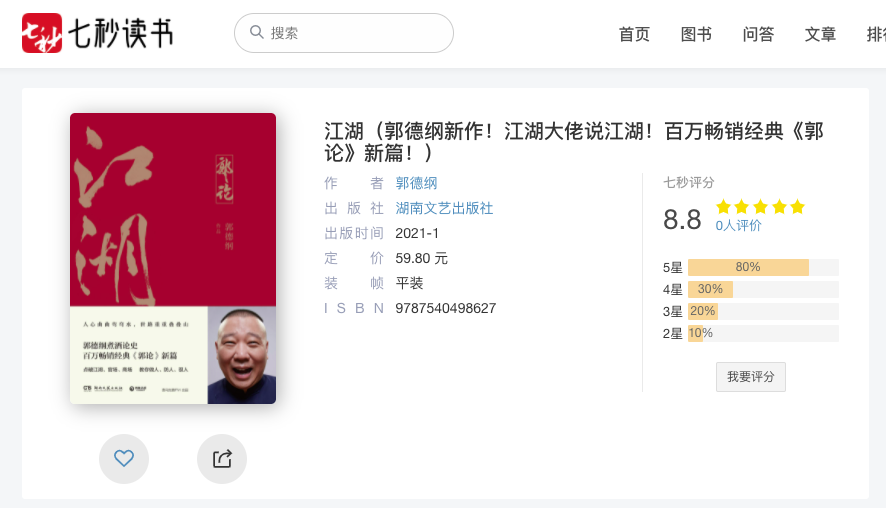
Task: Click the 0人评价 reviews link
Action: coord(739,225)
